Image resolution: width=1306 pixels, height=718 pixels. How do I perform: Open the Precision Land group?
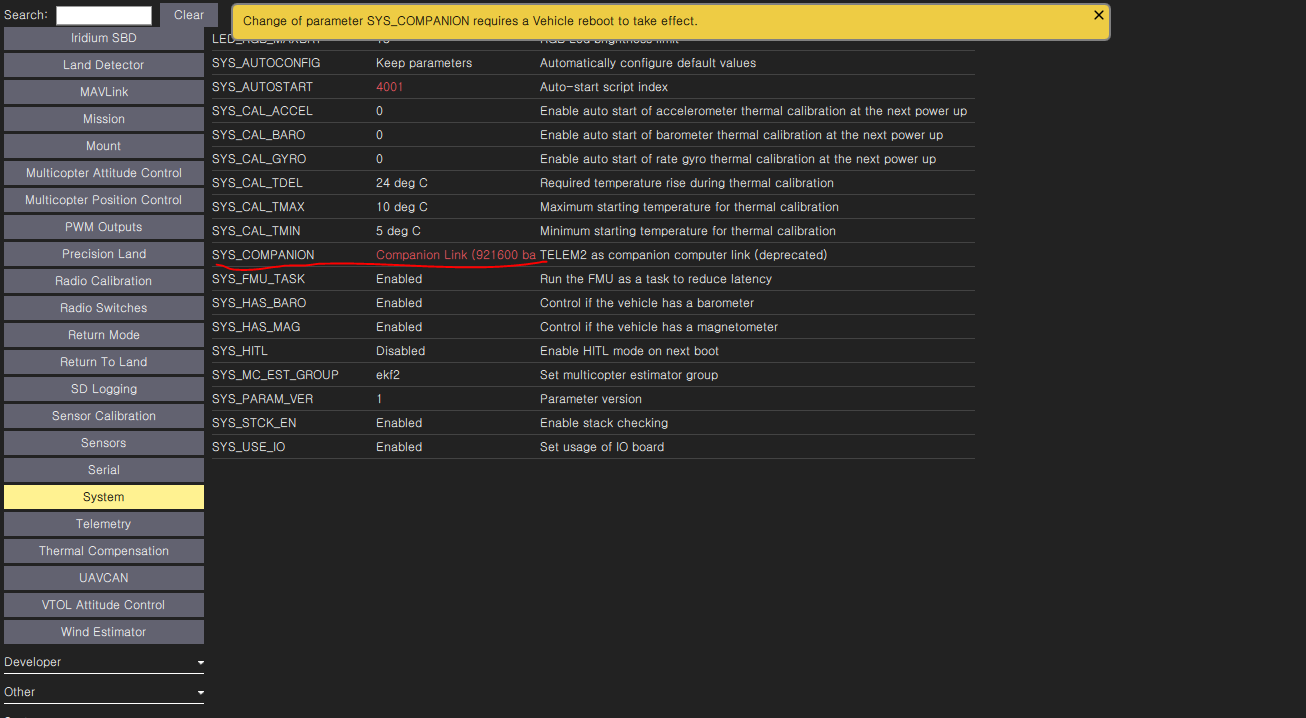tap(103, 253)
